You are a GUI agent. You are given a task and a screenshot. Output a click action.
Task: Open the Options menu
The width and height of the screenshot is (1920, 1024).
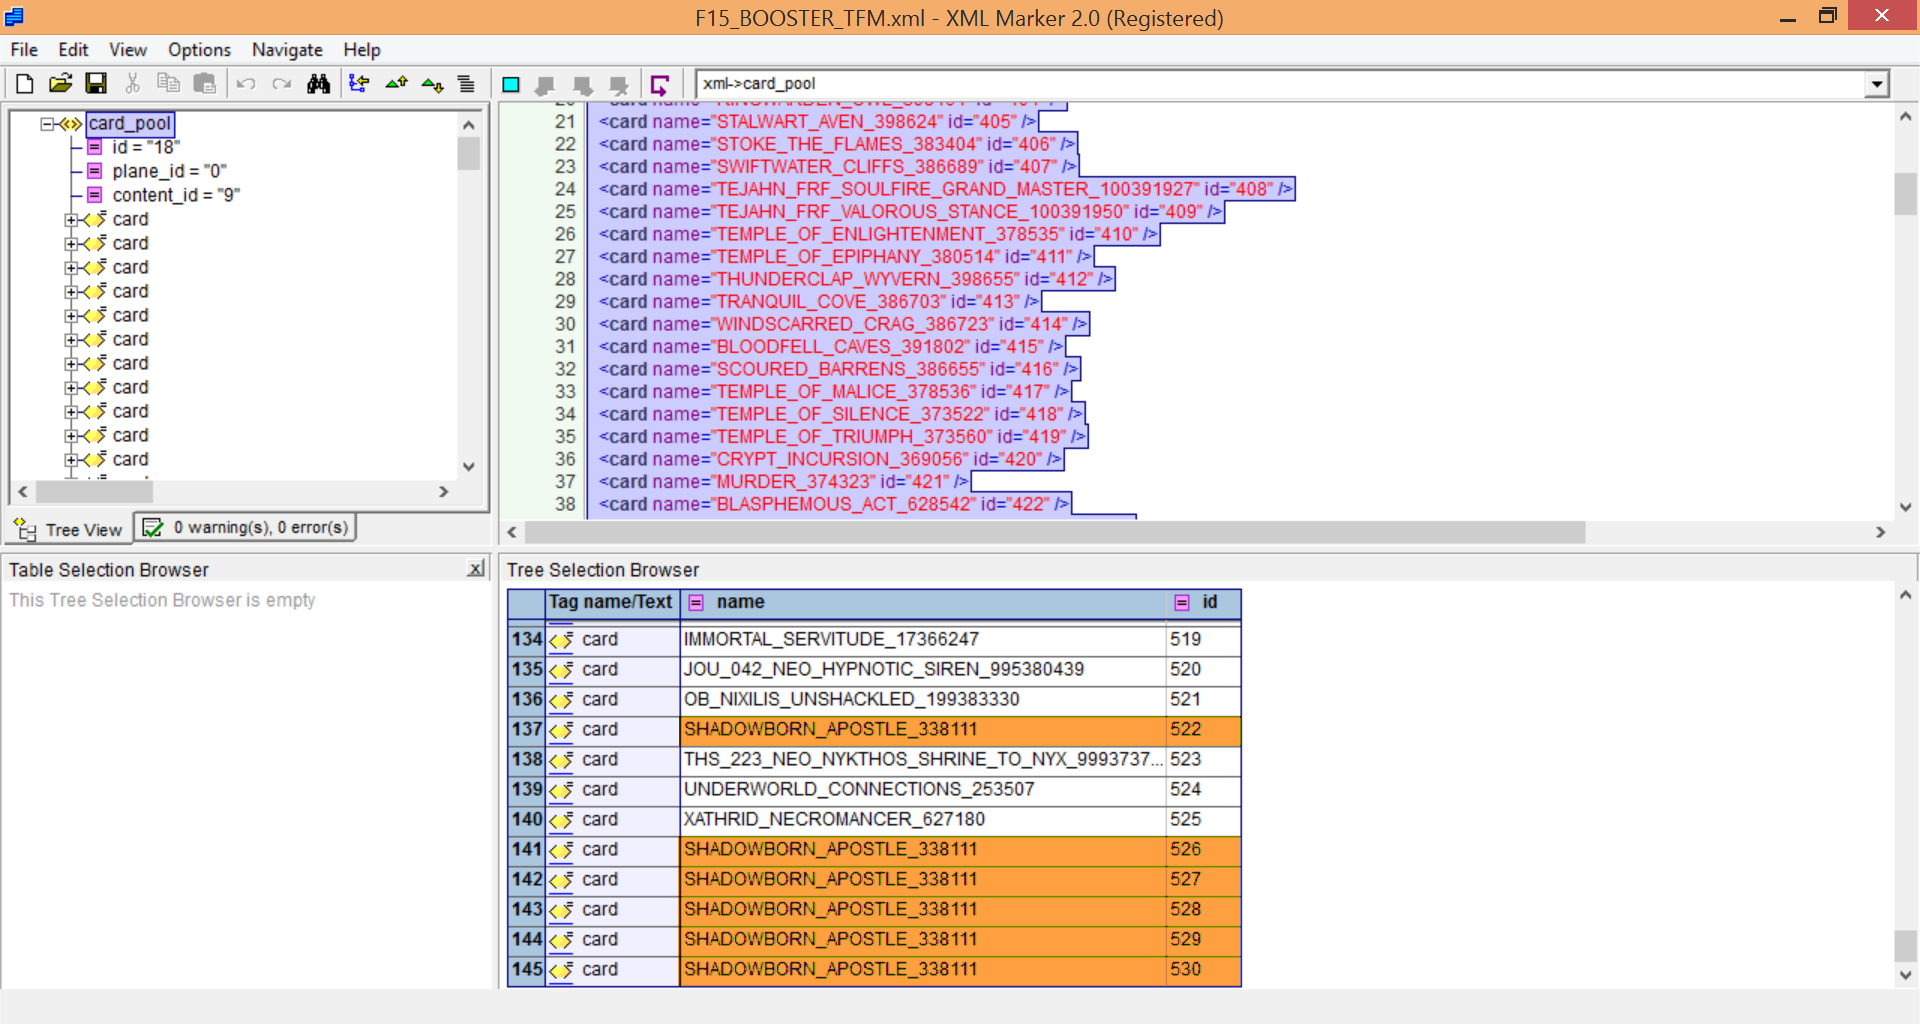pyautogui.click(x=199, y=50)
